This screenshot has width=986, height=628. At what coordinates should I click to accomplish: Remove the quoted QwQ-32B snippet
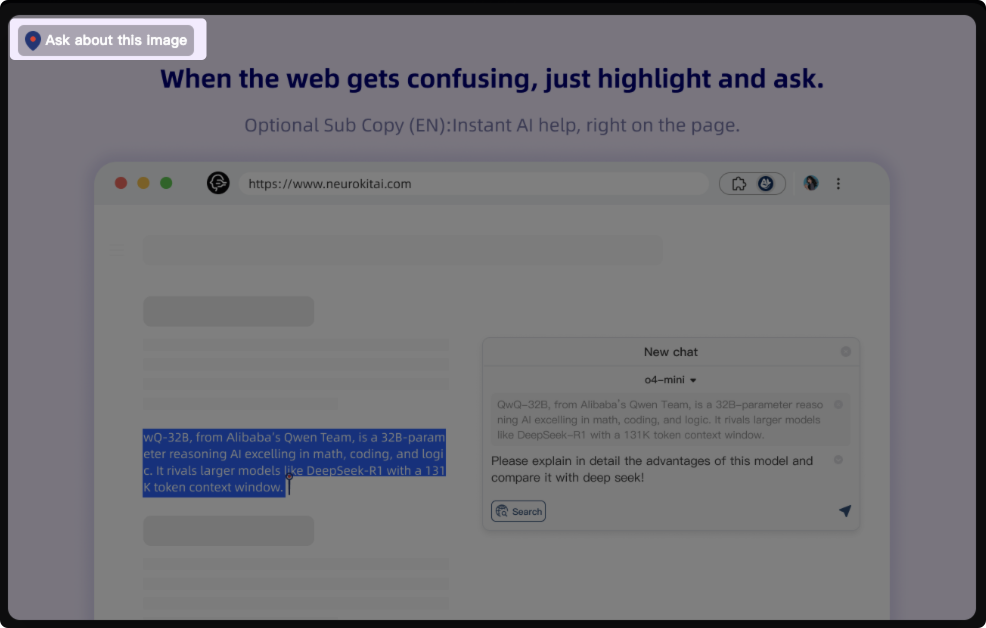click(x=838, y=404)
